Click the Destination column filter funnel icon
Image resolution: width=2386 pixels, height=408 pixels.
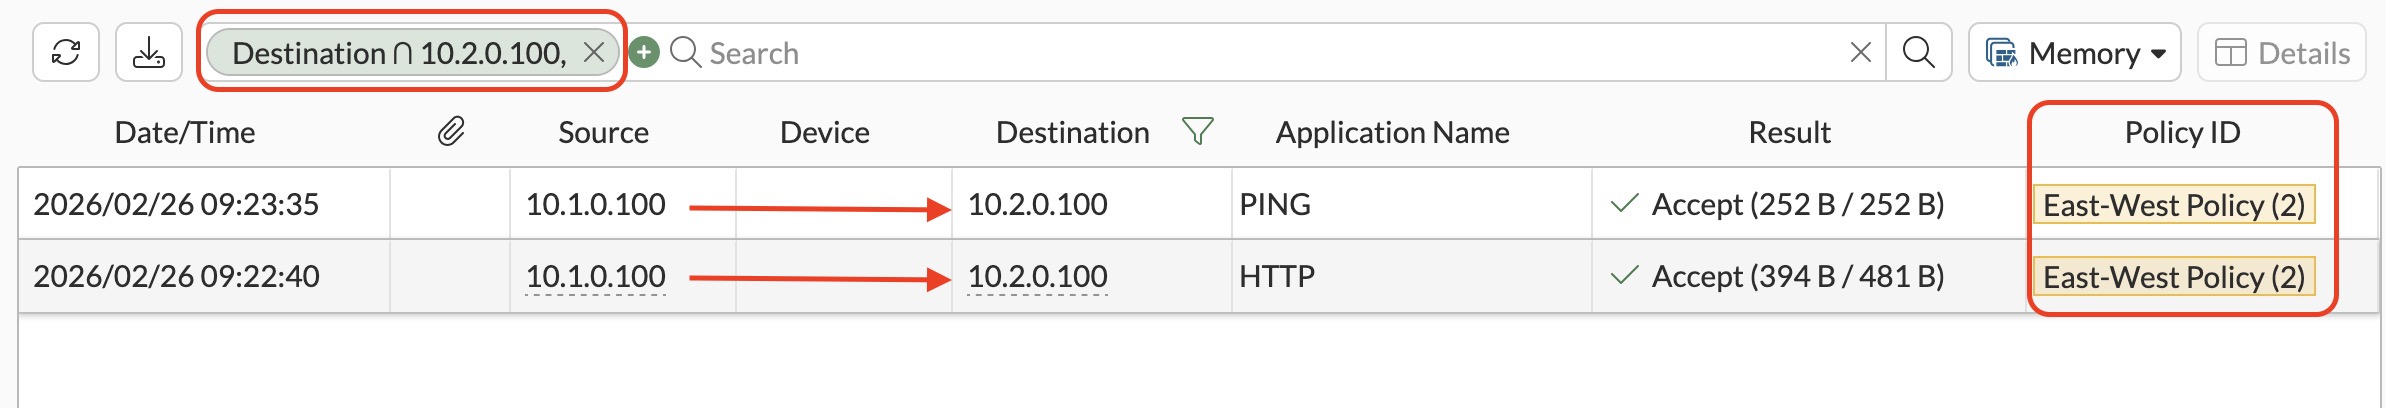[1197, 131]
